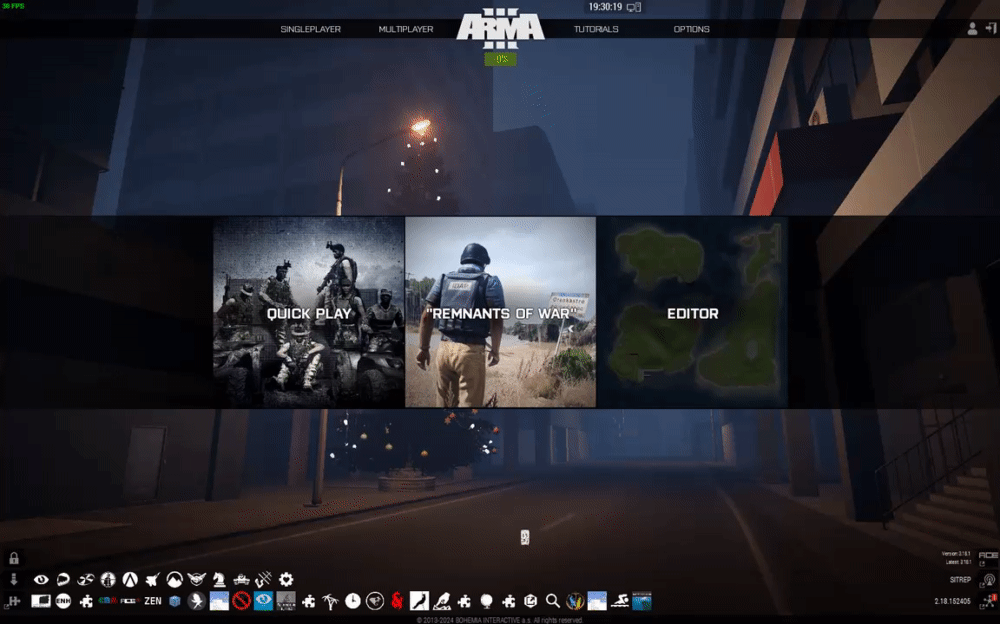Screen dimensions: 1000x624
Task: Open the OPTIONS menu
Action: [691, 29]
